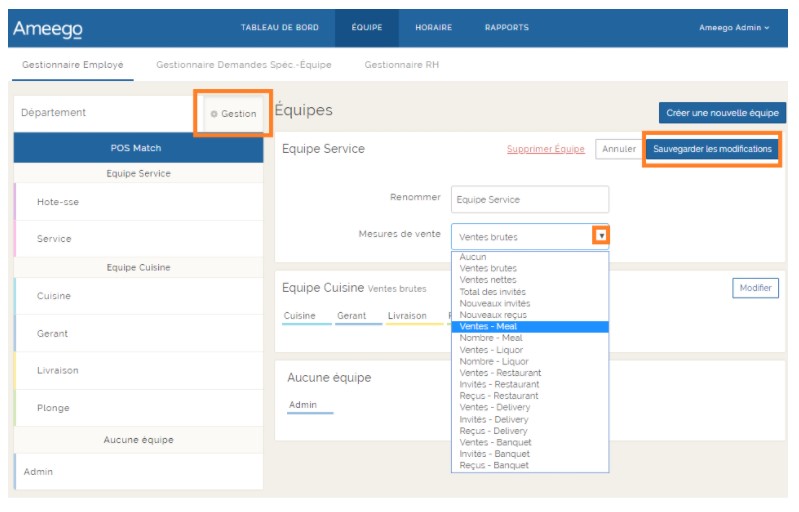The height and width of the screenshot is (512, 799).
Task: Select the POS Match header
Action: click(136, 148)
